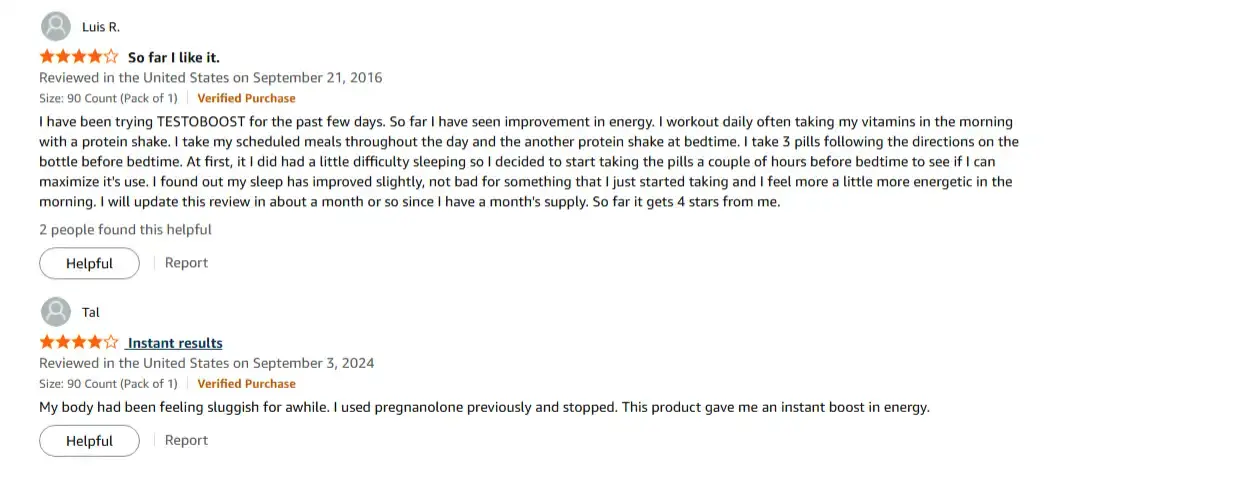Screen dimensions: 1240x477
Task: Click 'Size: 90 Count' on Luis R.'s review
Action: point(108,98)
